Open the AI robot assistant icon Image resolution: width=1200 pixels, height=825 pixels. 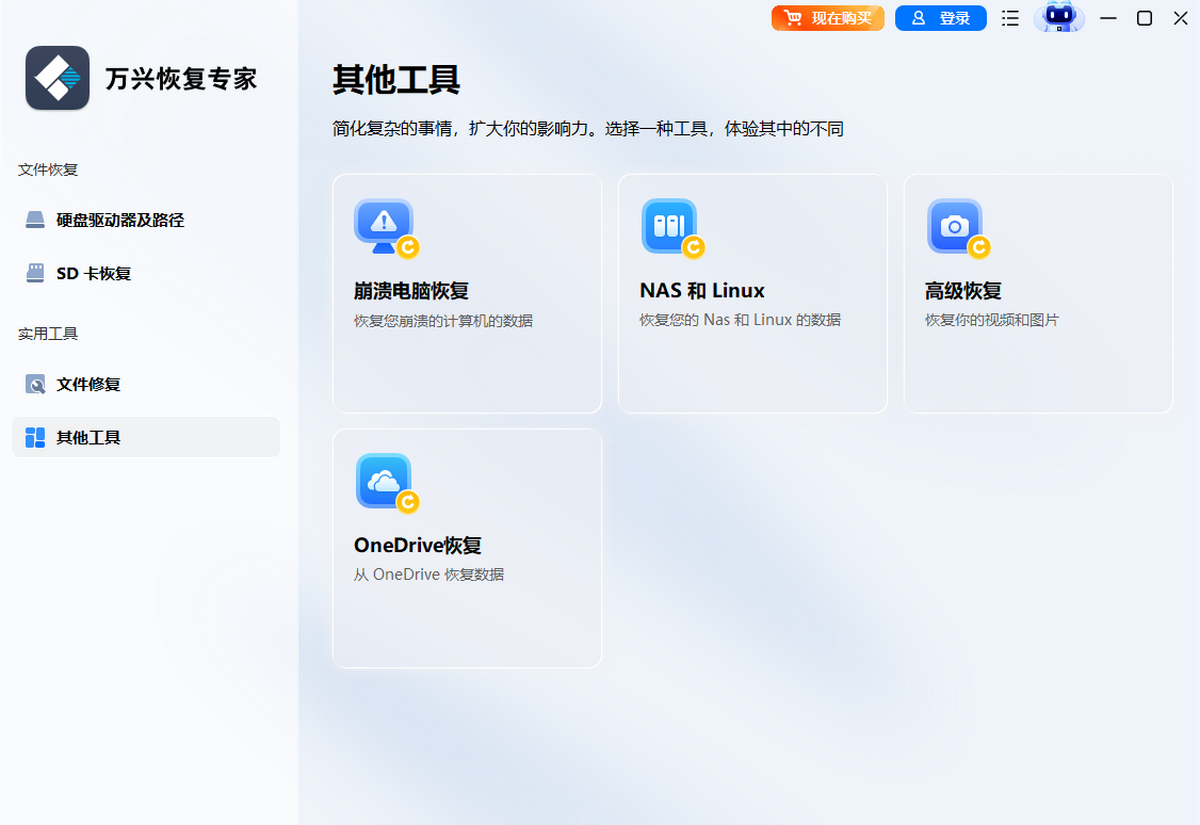coord(1058,18)
